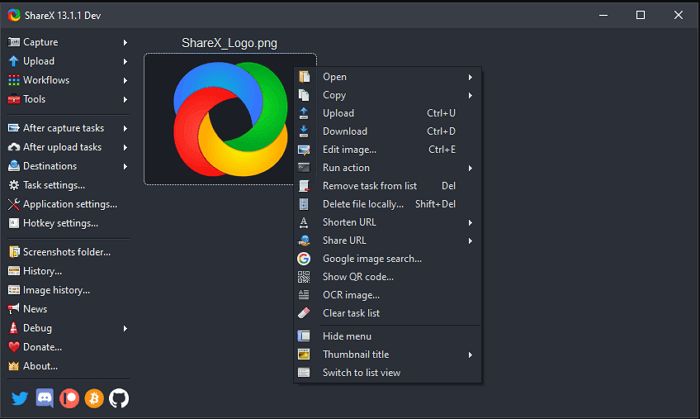The width and height of the screenshot is (700, 419).
Task: Click the Twitter icon at bottom left
Action: (19, 398)
